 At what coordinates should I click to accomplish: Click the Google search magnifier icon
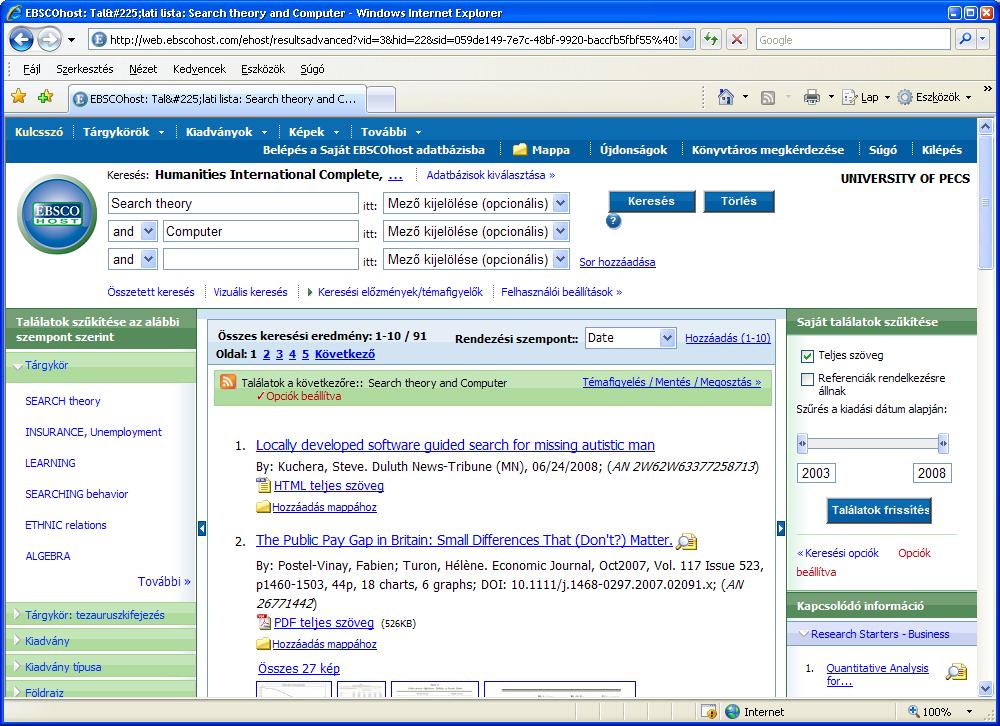coord(966,40)
